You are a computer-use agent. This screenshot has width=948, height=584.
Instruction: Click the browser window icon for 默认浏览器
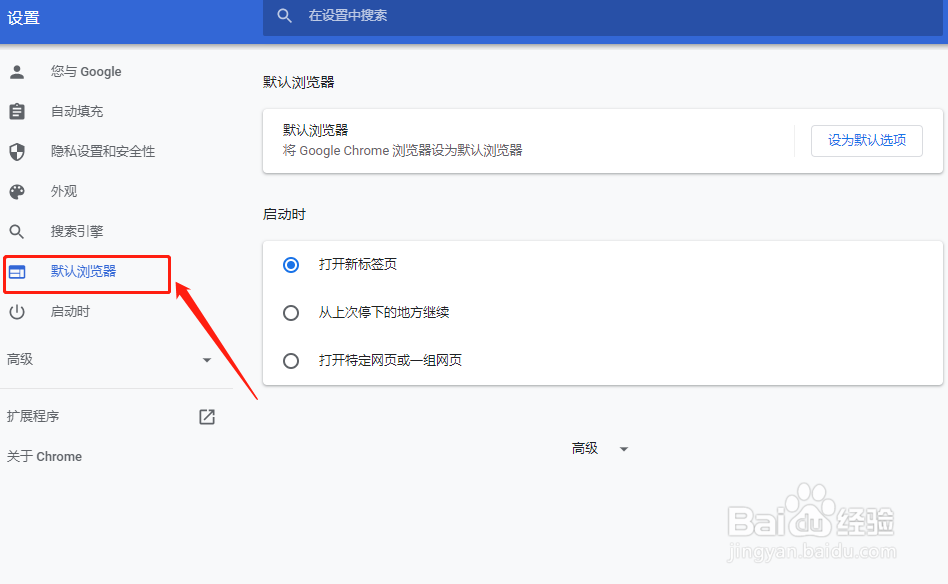[x=17, y=272]
